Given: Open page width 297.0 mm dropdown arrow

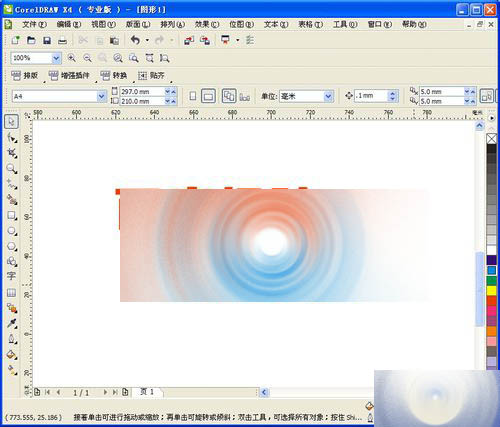Looking at the screenshot, I should pos(168,91).
